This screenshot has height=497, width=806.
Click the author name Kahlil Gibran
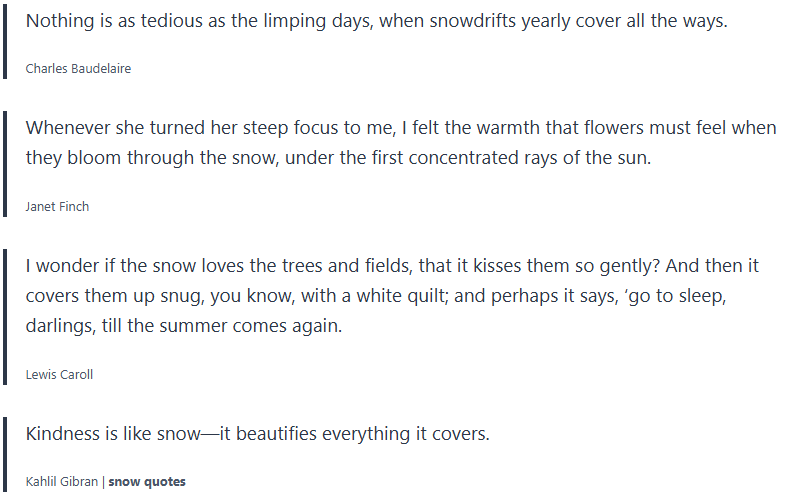[62, 481]
